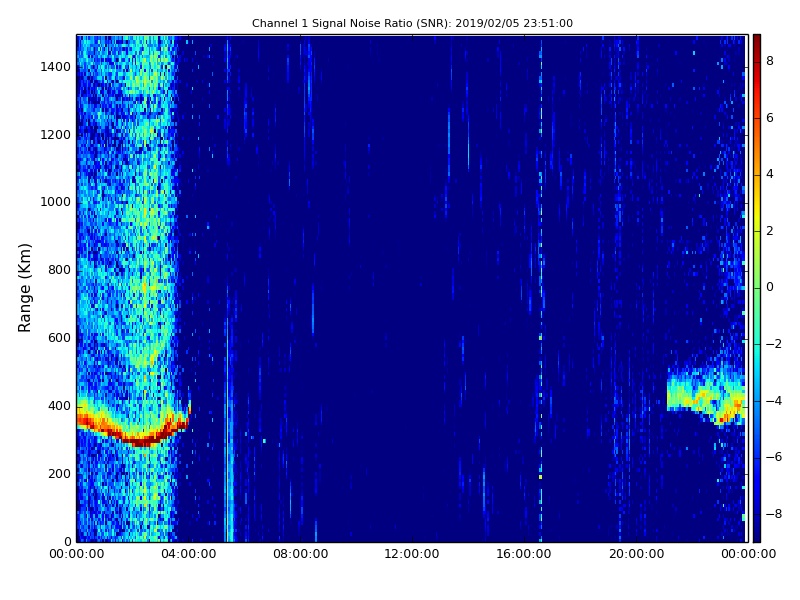Click the 04:00:00 time tick label

[188, 554]
